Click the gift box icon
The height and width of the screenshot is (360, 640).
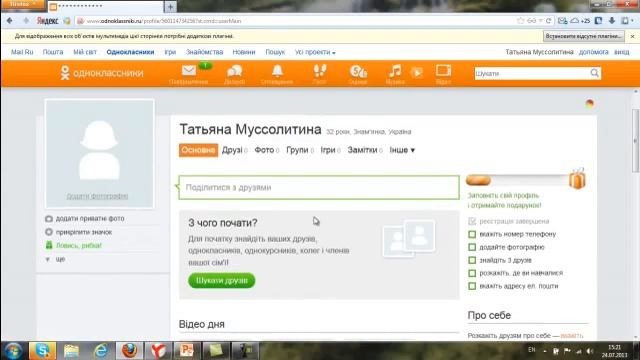pyautogui.click(x=578, y=179)
